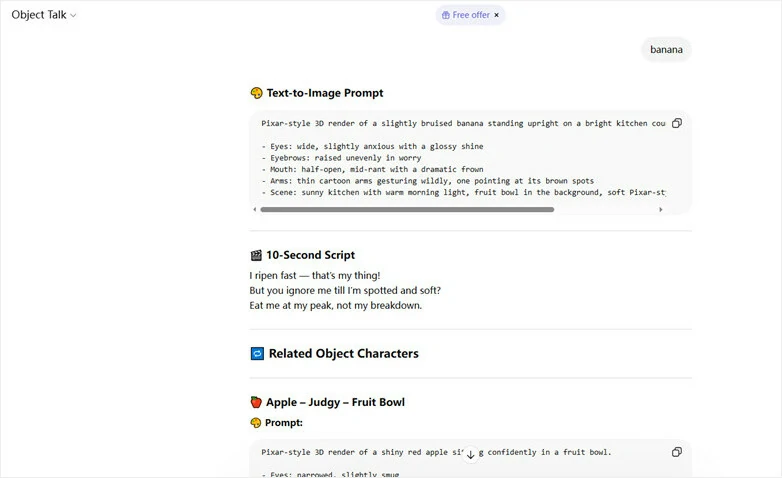Click the 'Pixar-style 3D render of a slightly bruised banana' line
782x478 pixels.
click(x=463, y=123)
